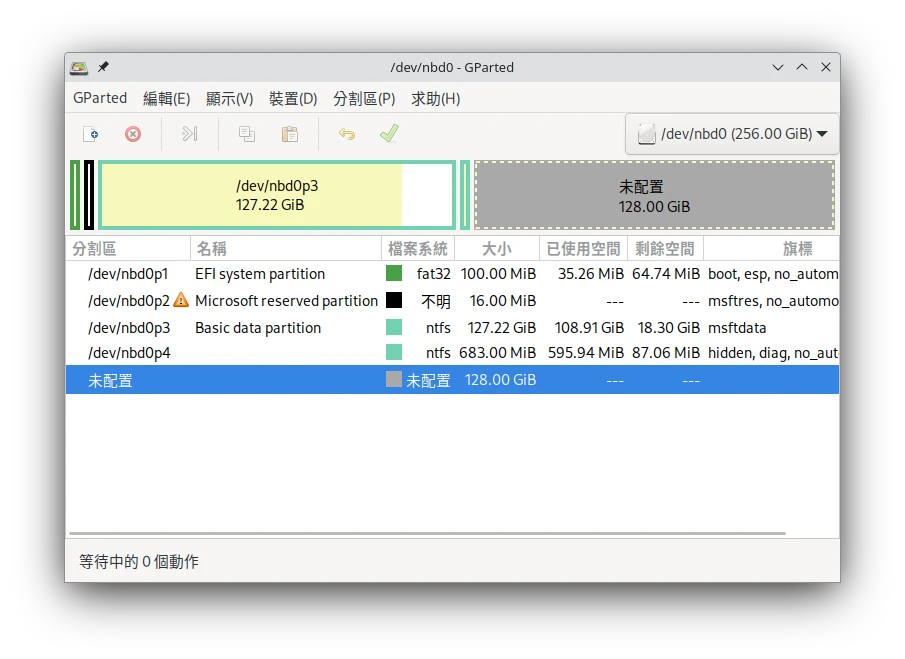
Task: Click the GParted app icon in title bar
Action: coord(79,68)
